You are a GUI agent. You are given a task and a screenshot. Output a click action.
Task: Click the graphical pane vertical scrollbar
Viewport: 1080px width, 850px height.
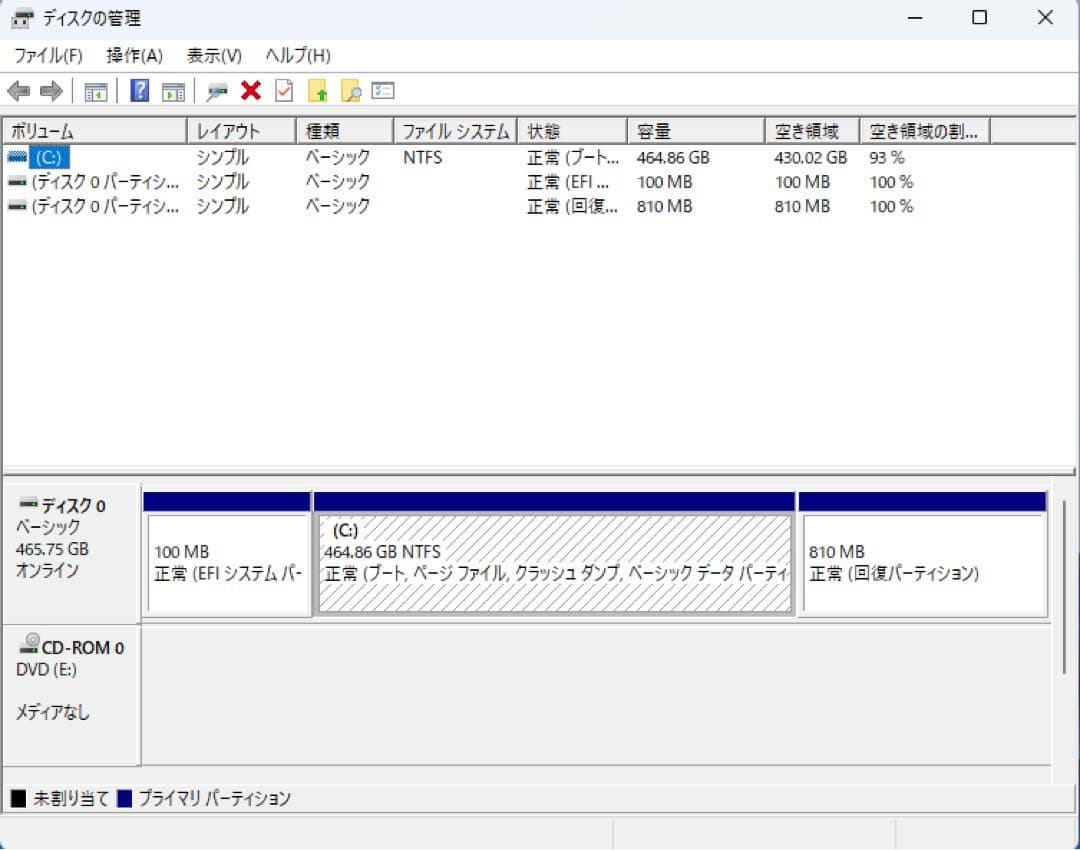pyautogui.click(x=1064, y=587)
